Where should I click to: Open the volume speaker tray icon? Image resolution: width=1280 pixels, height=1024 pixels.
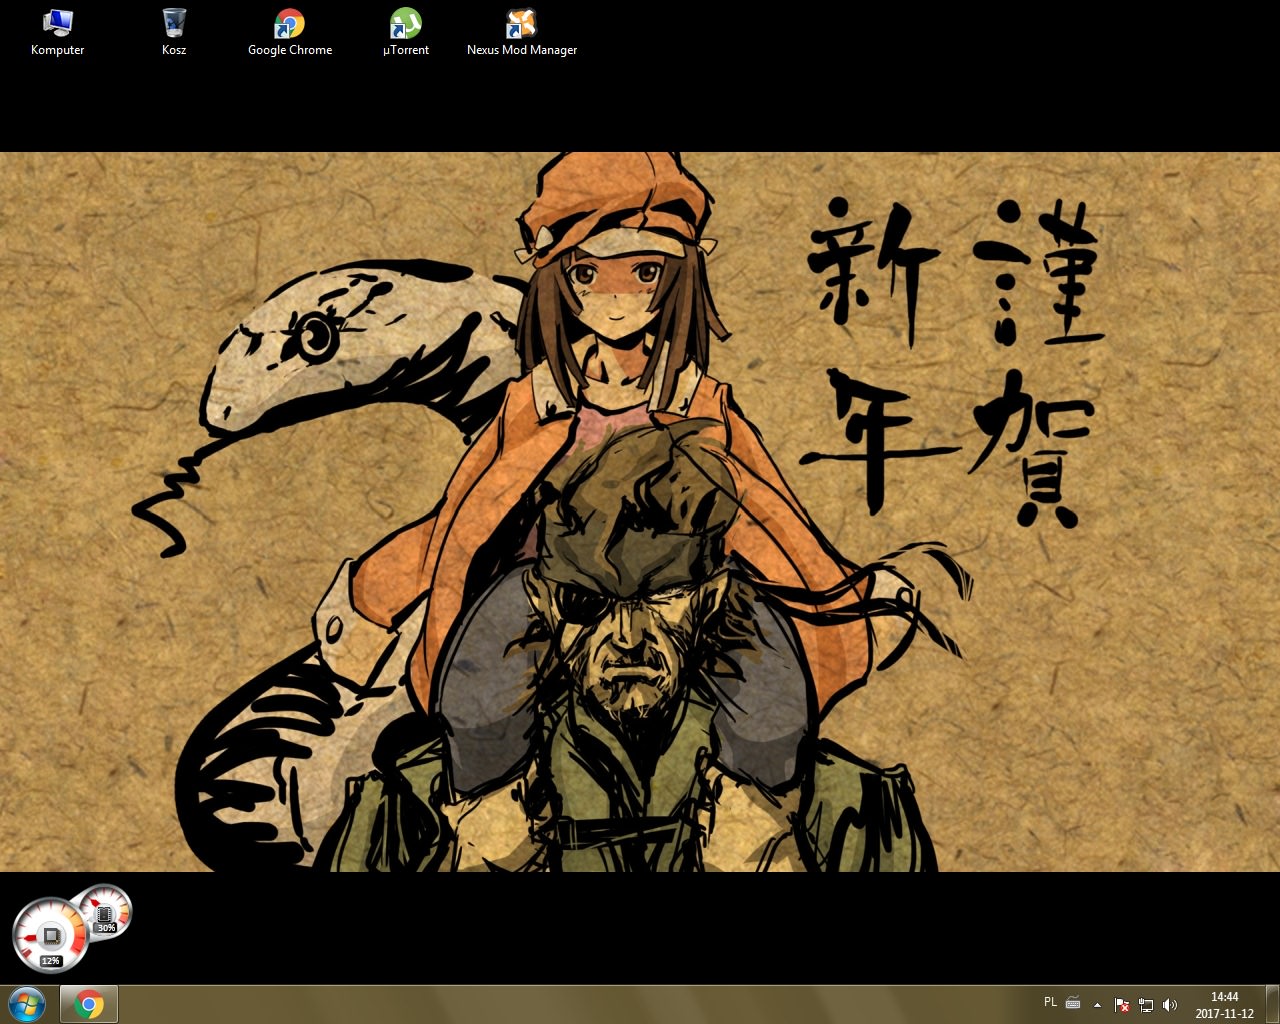[1170, 1004]
